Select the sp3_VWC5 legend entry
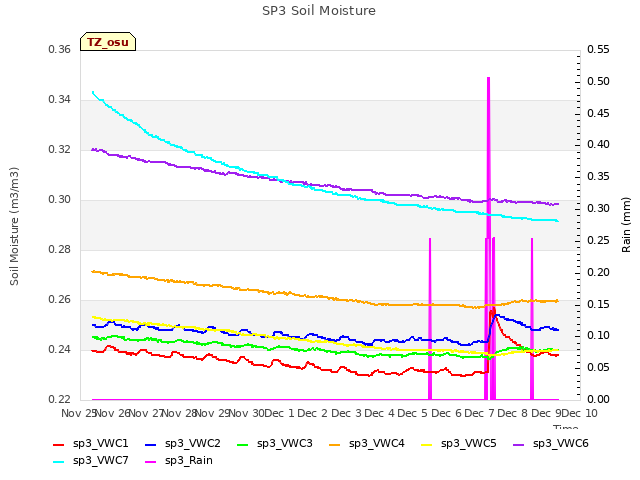640x480 pixels. [x=459, y=444]
